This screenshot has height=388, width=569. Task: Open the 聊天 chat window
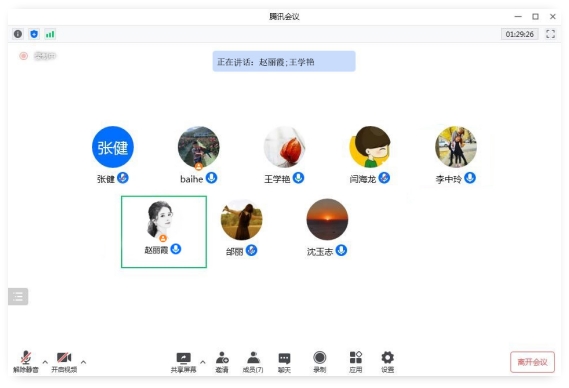pyautogui.click(x=284, y=362)
